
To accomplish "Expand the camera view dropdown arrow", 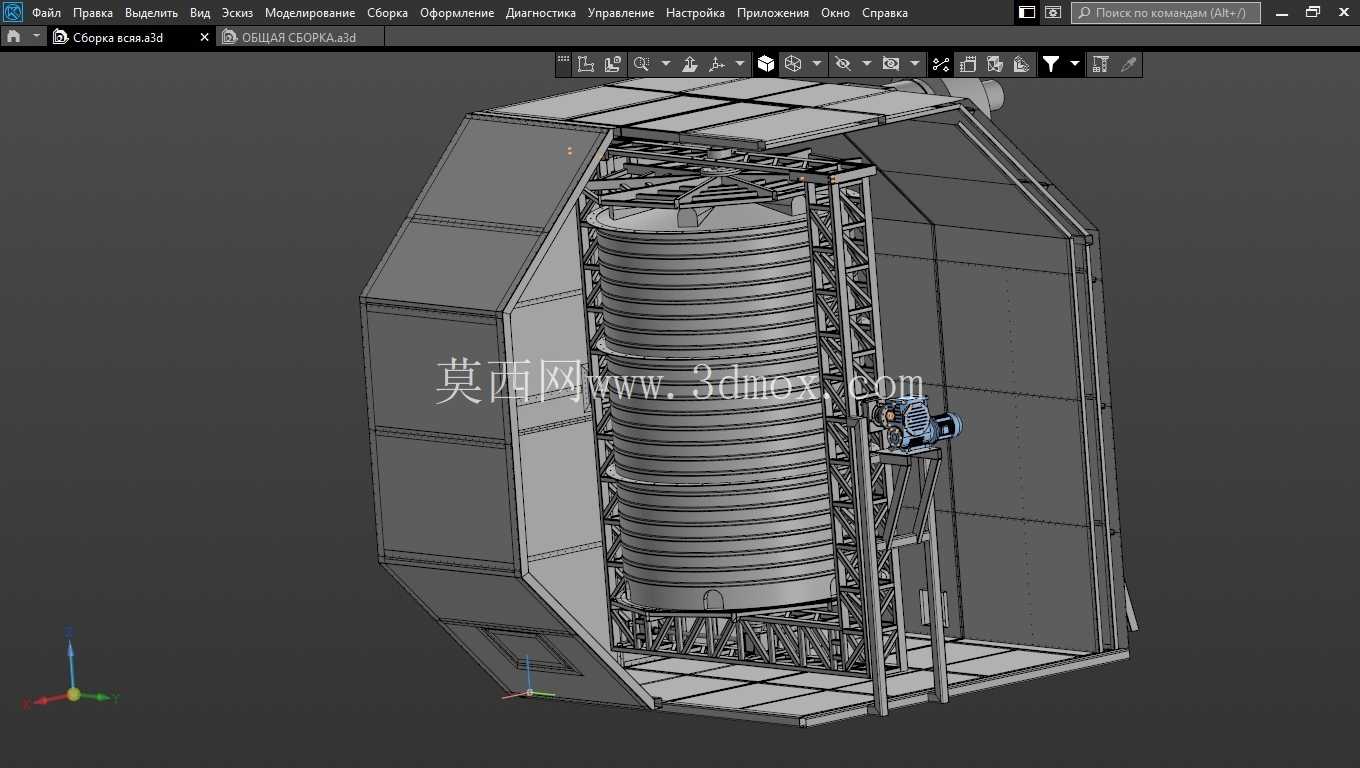I will point(914,64).
